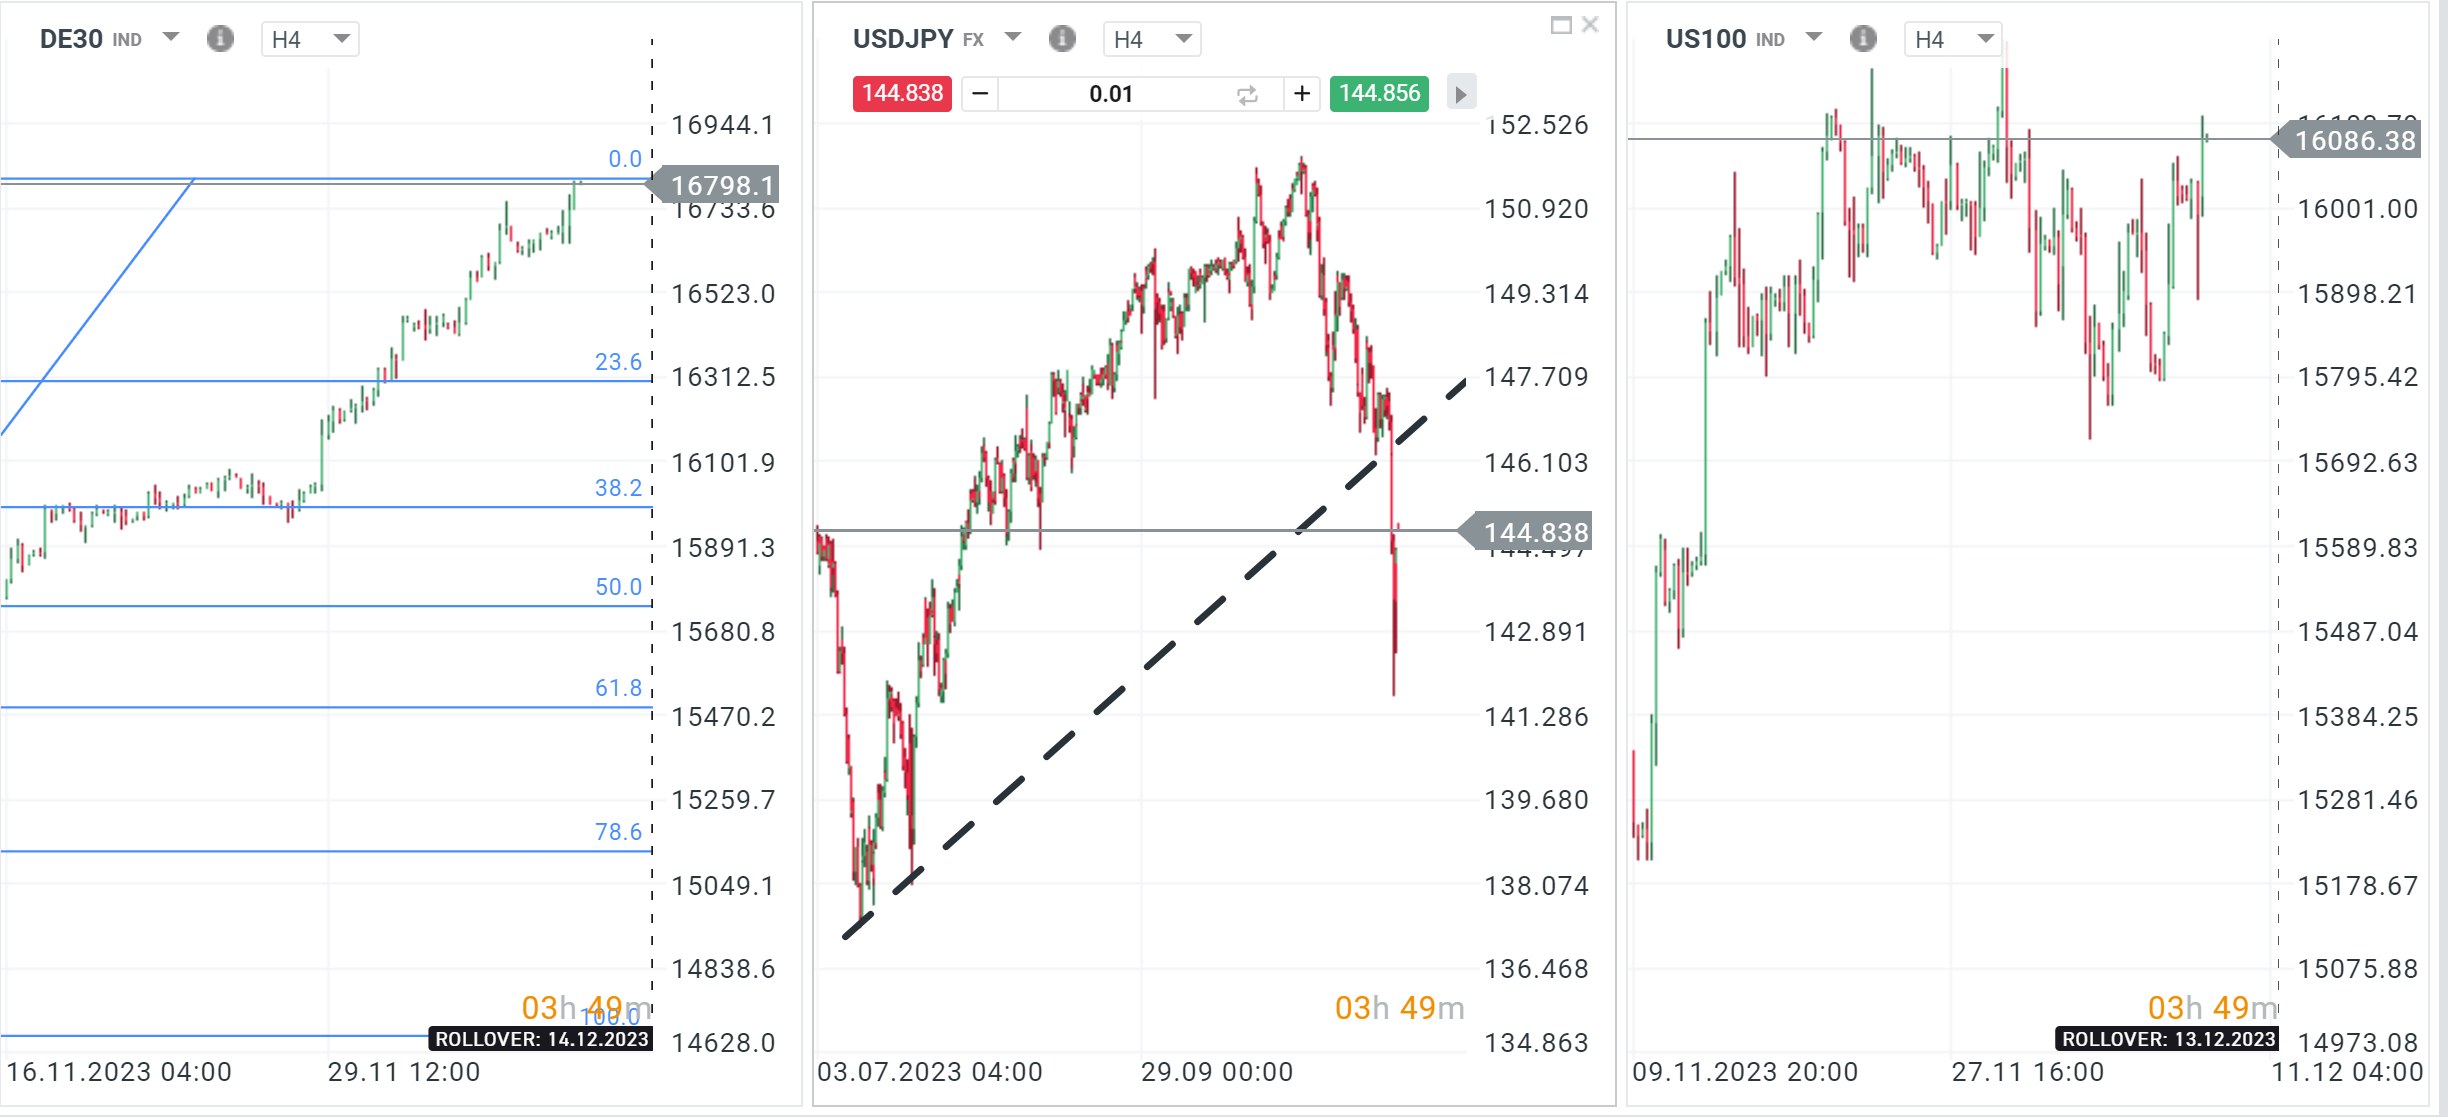The width and height of the screenshot is (2448, 1117).
Task: Open DE30 instrument info icon
Action: tap(220, 39)
